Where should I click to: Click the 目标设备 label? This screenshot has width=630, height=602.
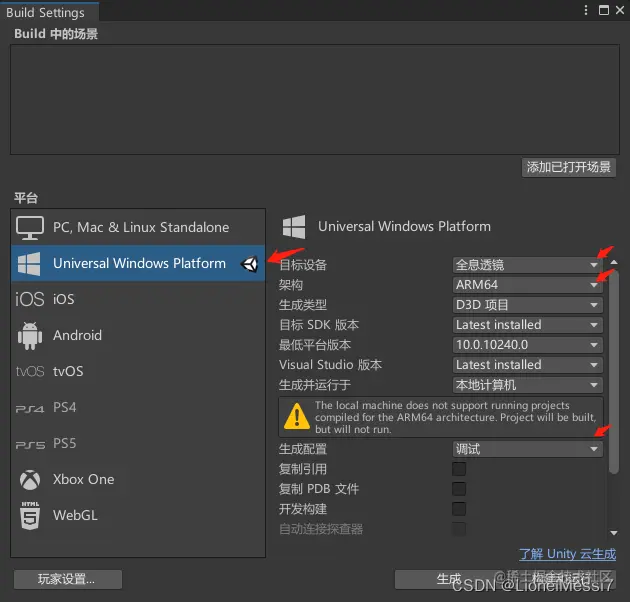303,265
